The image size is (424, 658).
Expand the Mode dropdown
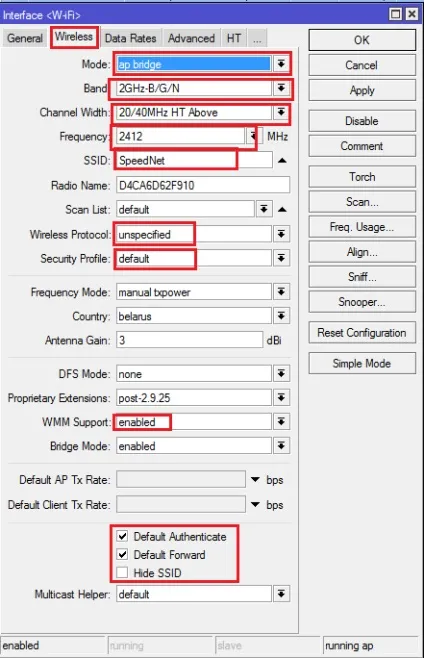pyautogui.click(x=281, y=64)
